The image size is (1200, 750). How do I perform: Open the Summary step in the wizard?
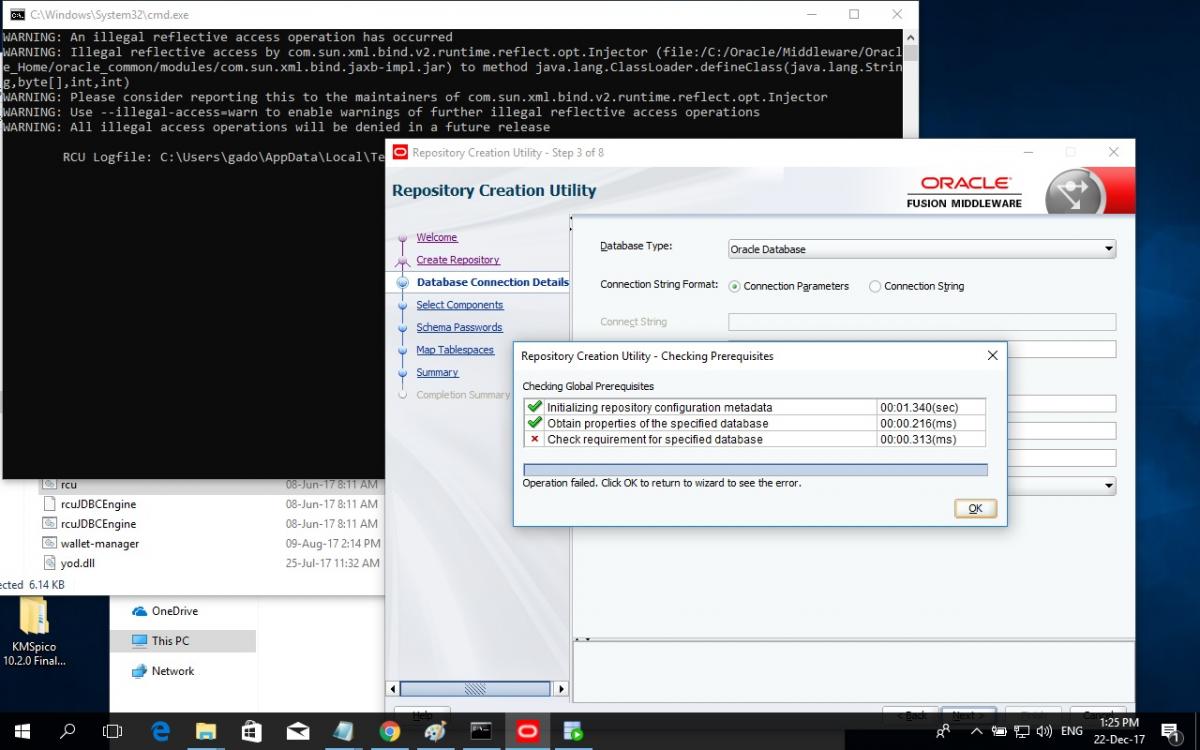[x=437, y=373]
